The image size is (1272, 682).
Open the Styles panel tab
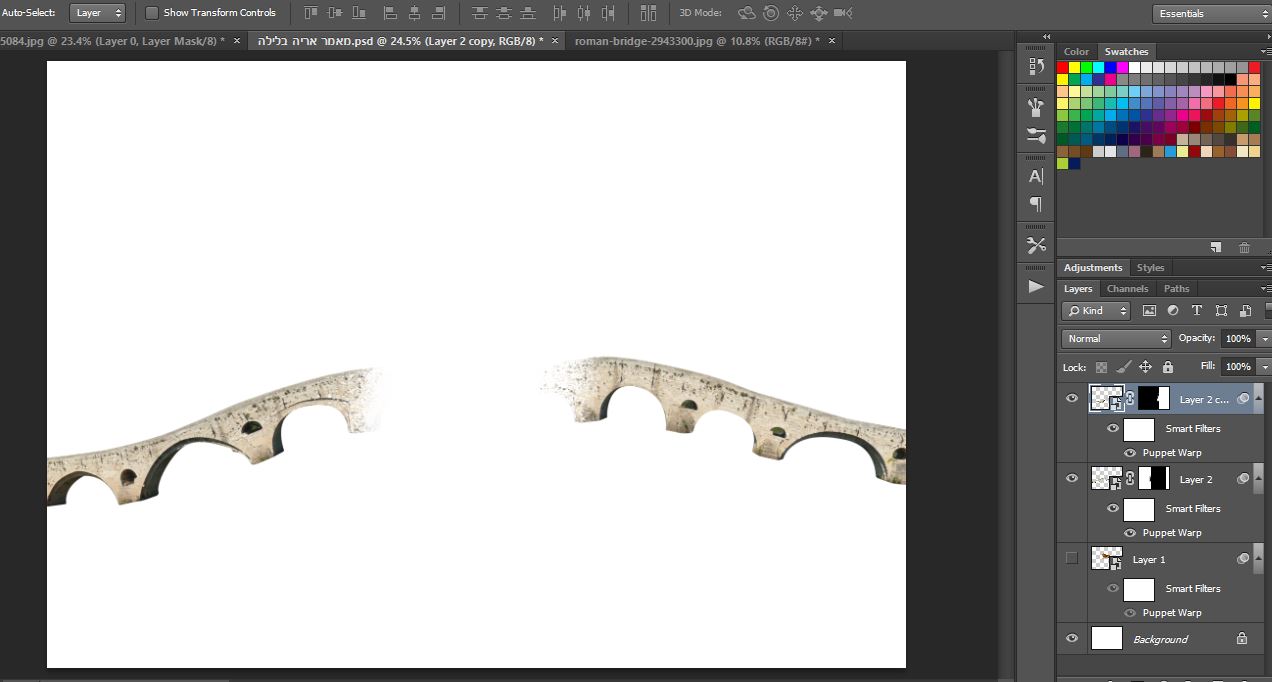pos(1150,268)
